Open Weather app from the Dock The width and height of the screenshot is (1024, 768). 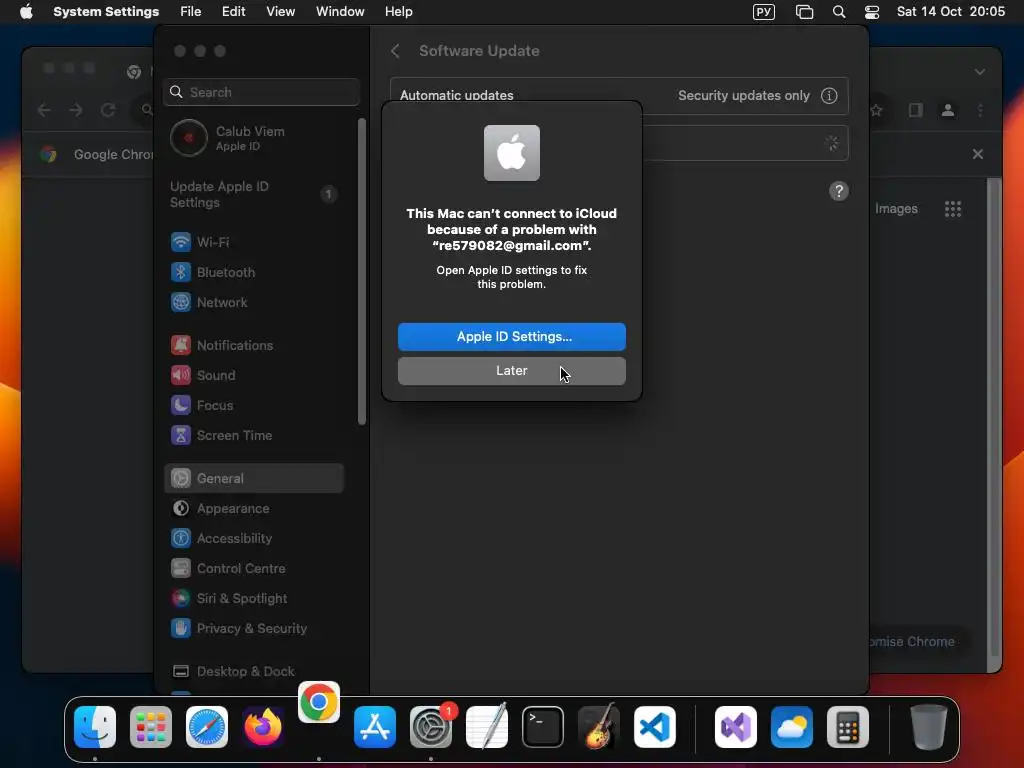[x=792, y=727]
